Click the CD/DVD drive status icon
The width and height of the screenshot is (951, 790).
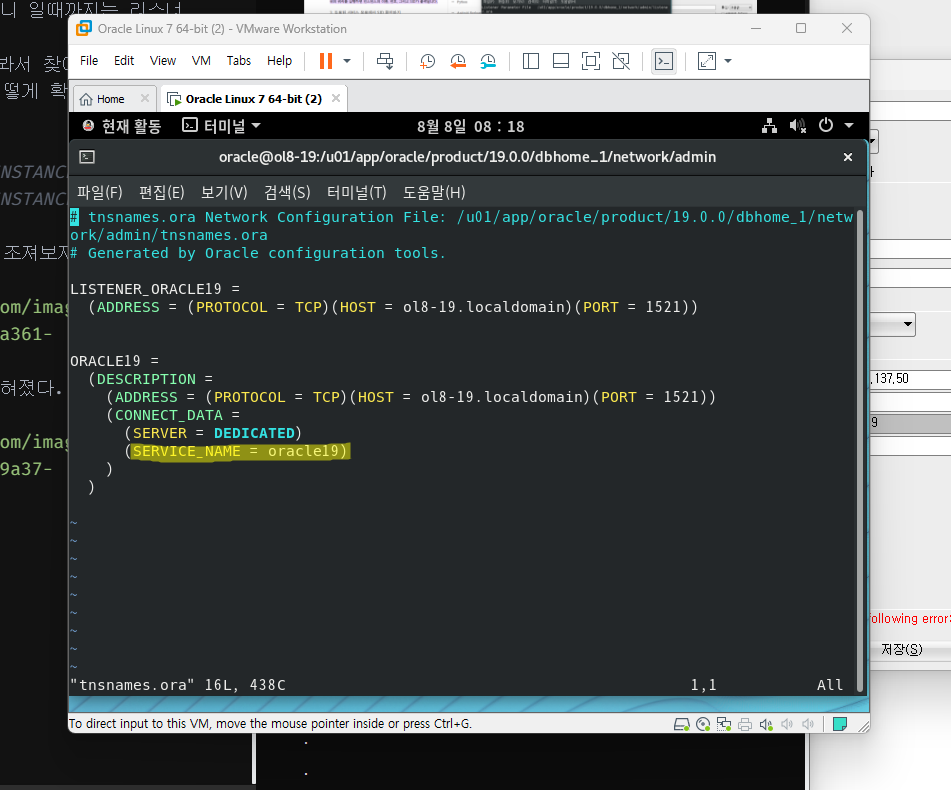click(x=703, y=724)
